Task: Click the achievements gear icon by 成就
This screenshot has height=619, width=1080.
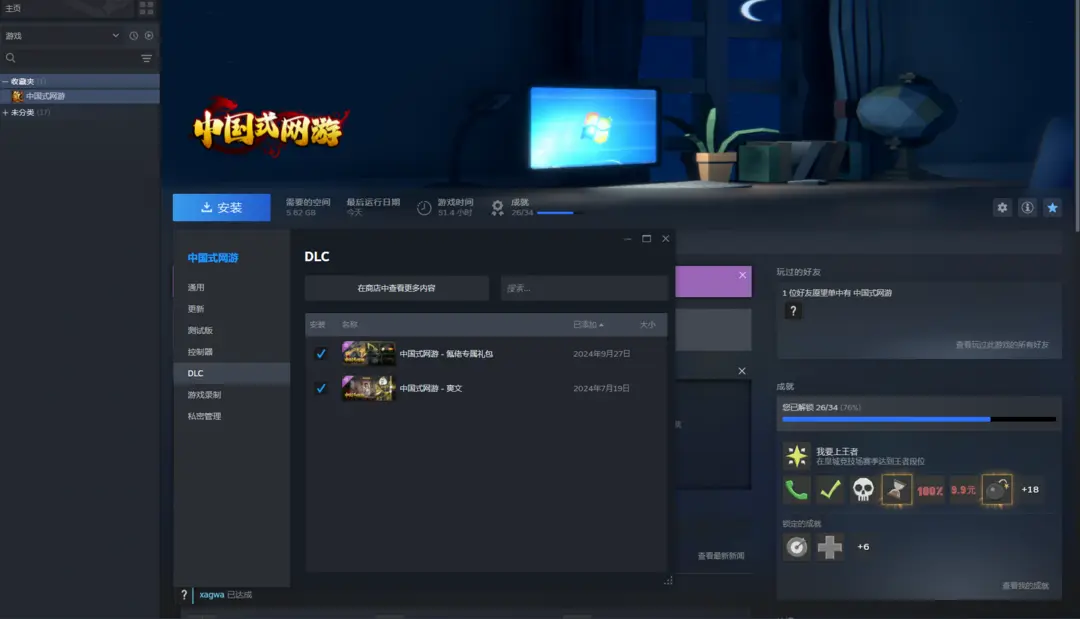Action: click(x=497, y=207)
